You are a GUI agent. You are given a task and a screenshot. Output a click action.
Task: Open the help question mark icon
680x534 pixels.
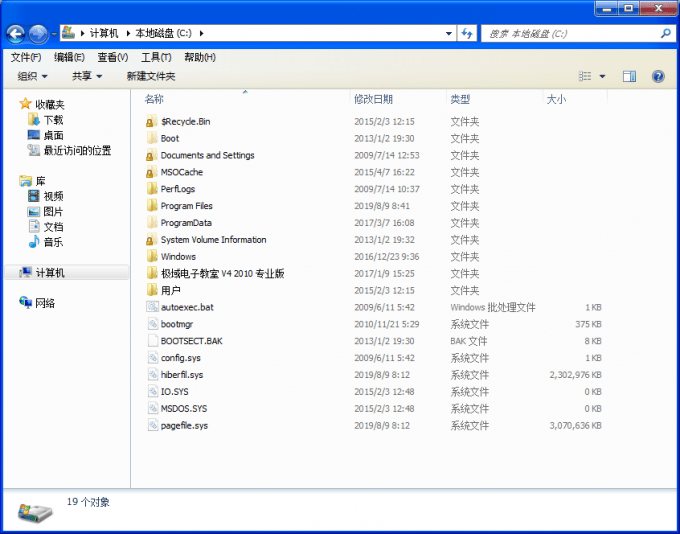658,76
